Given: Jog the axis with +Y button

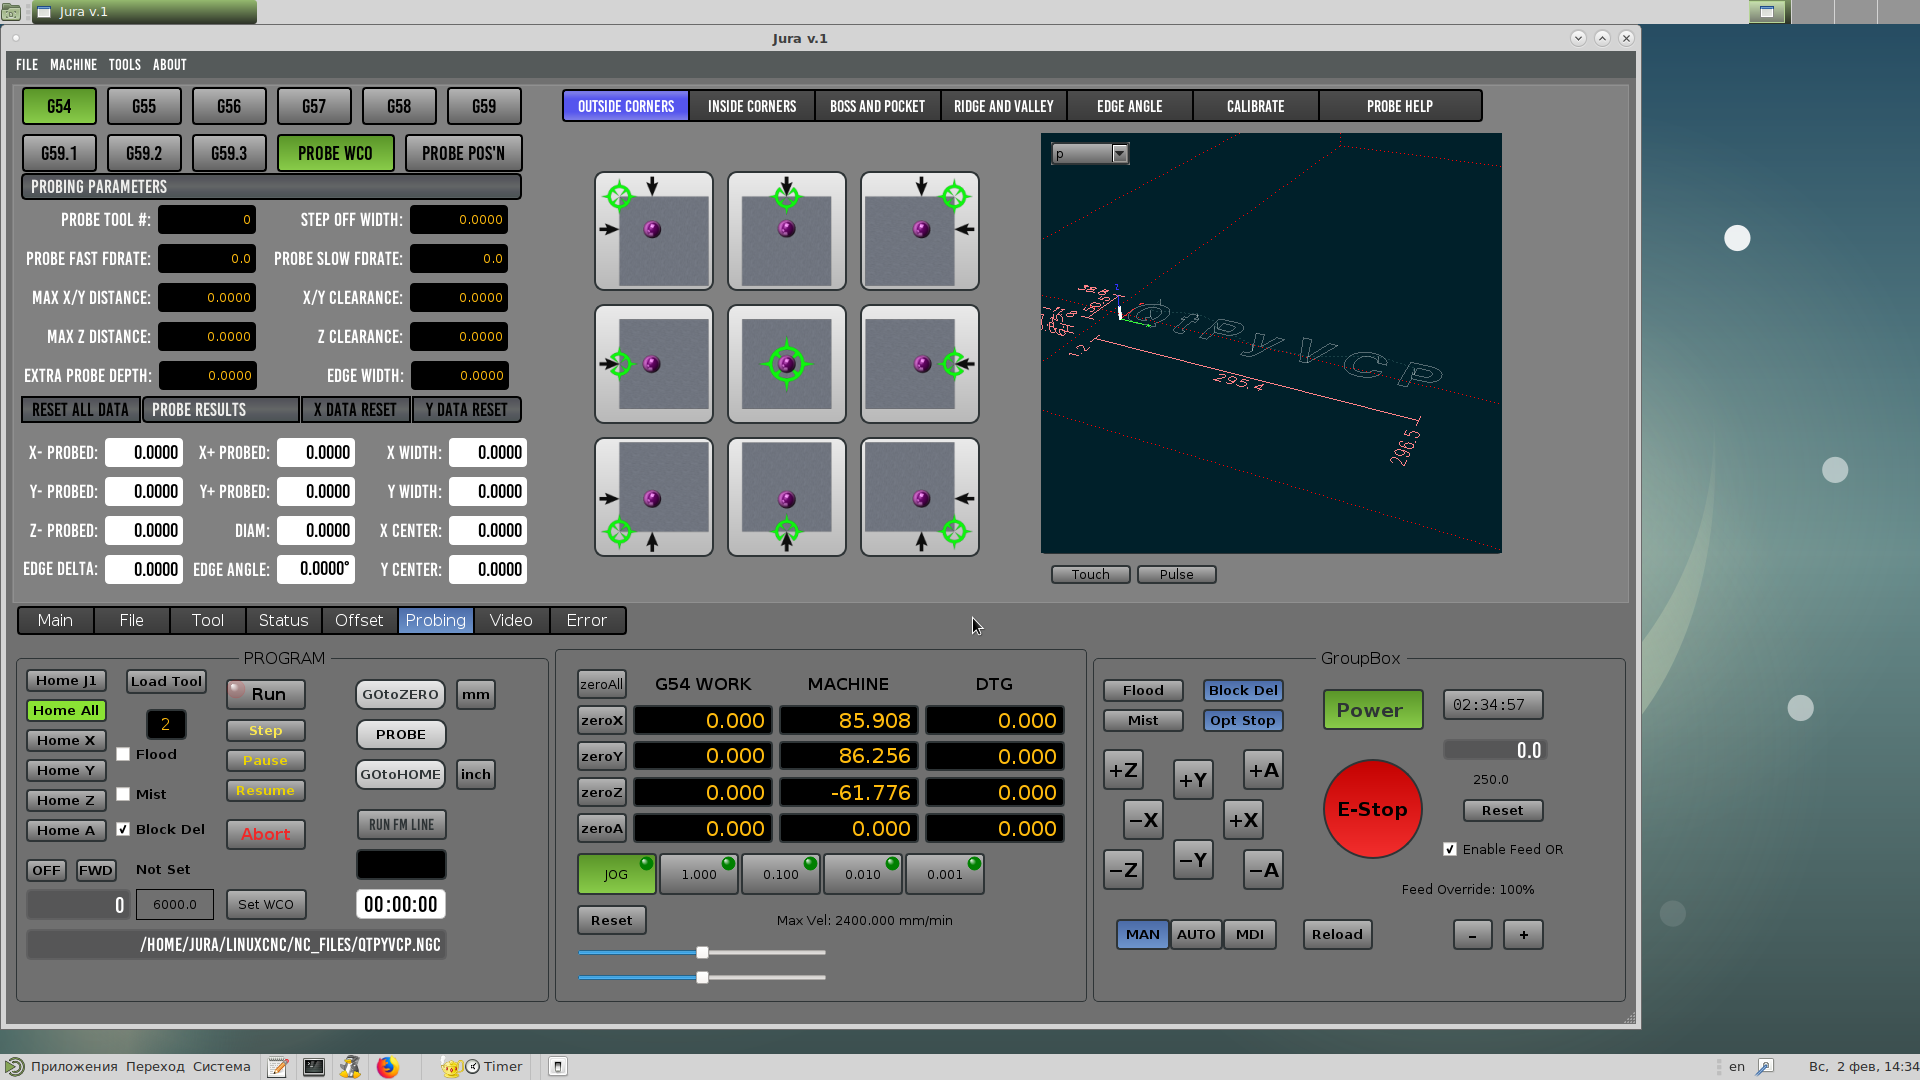Looking at the screenshot, I should [x=1193, y=780].
